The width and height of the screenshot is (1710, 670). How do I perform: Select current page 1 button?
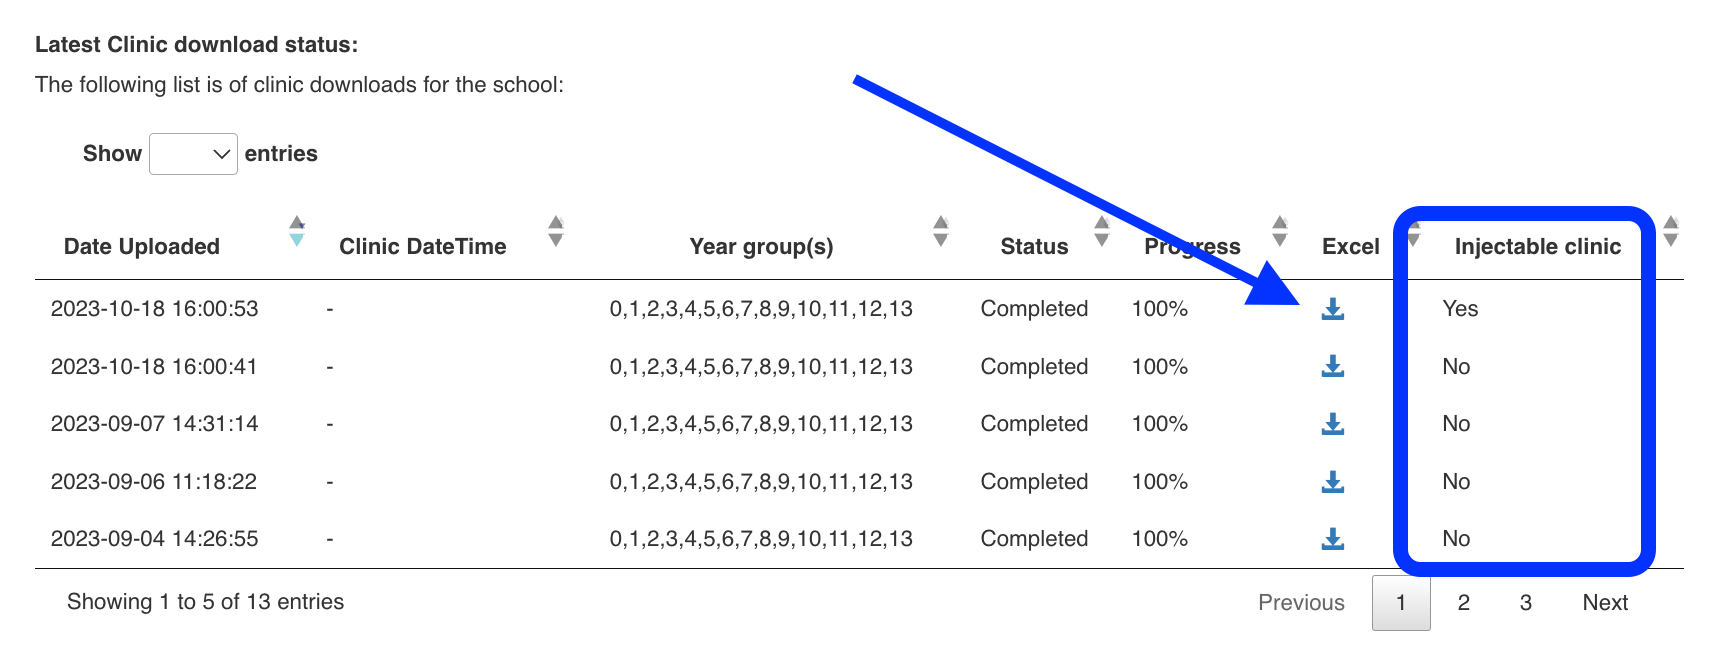(1401, 603)
